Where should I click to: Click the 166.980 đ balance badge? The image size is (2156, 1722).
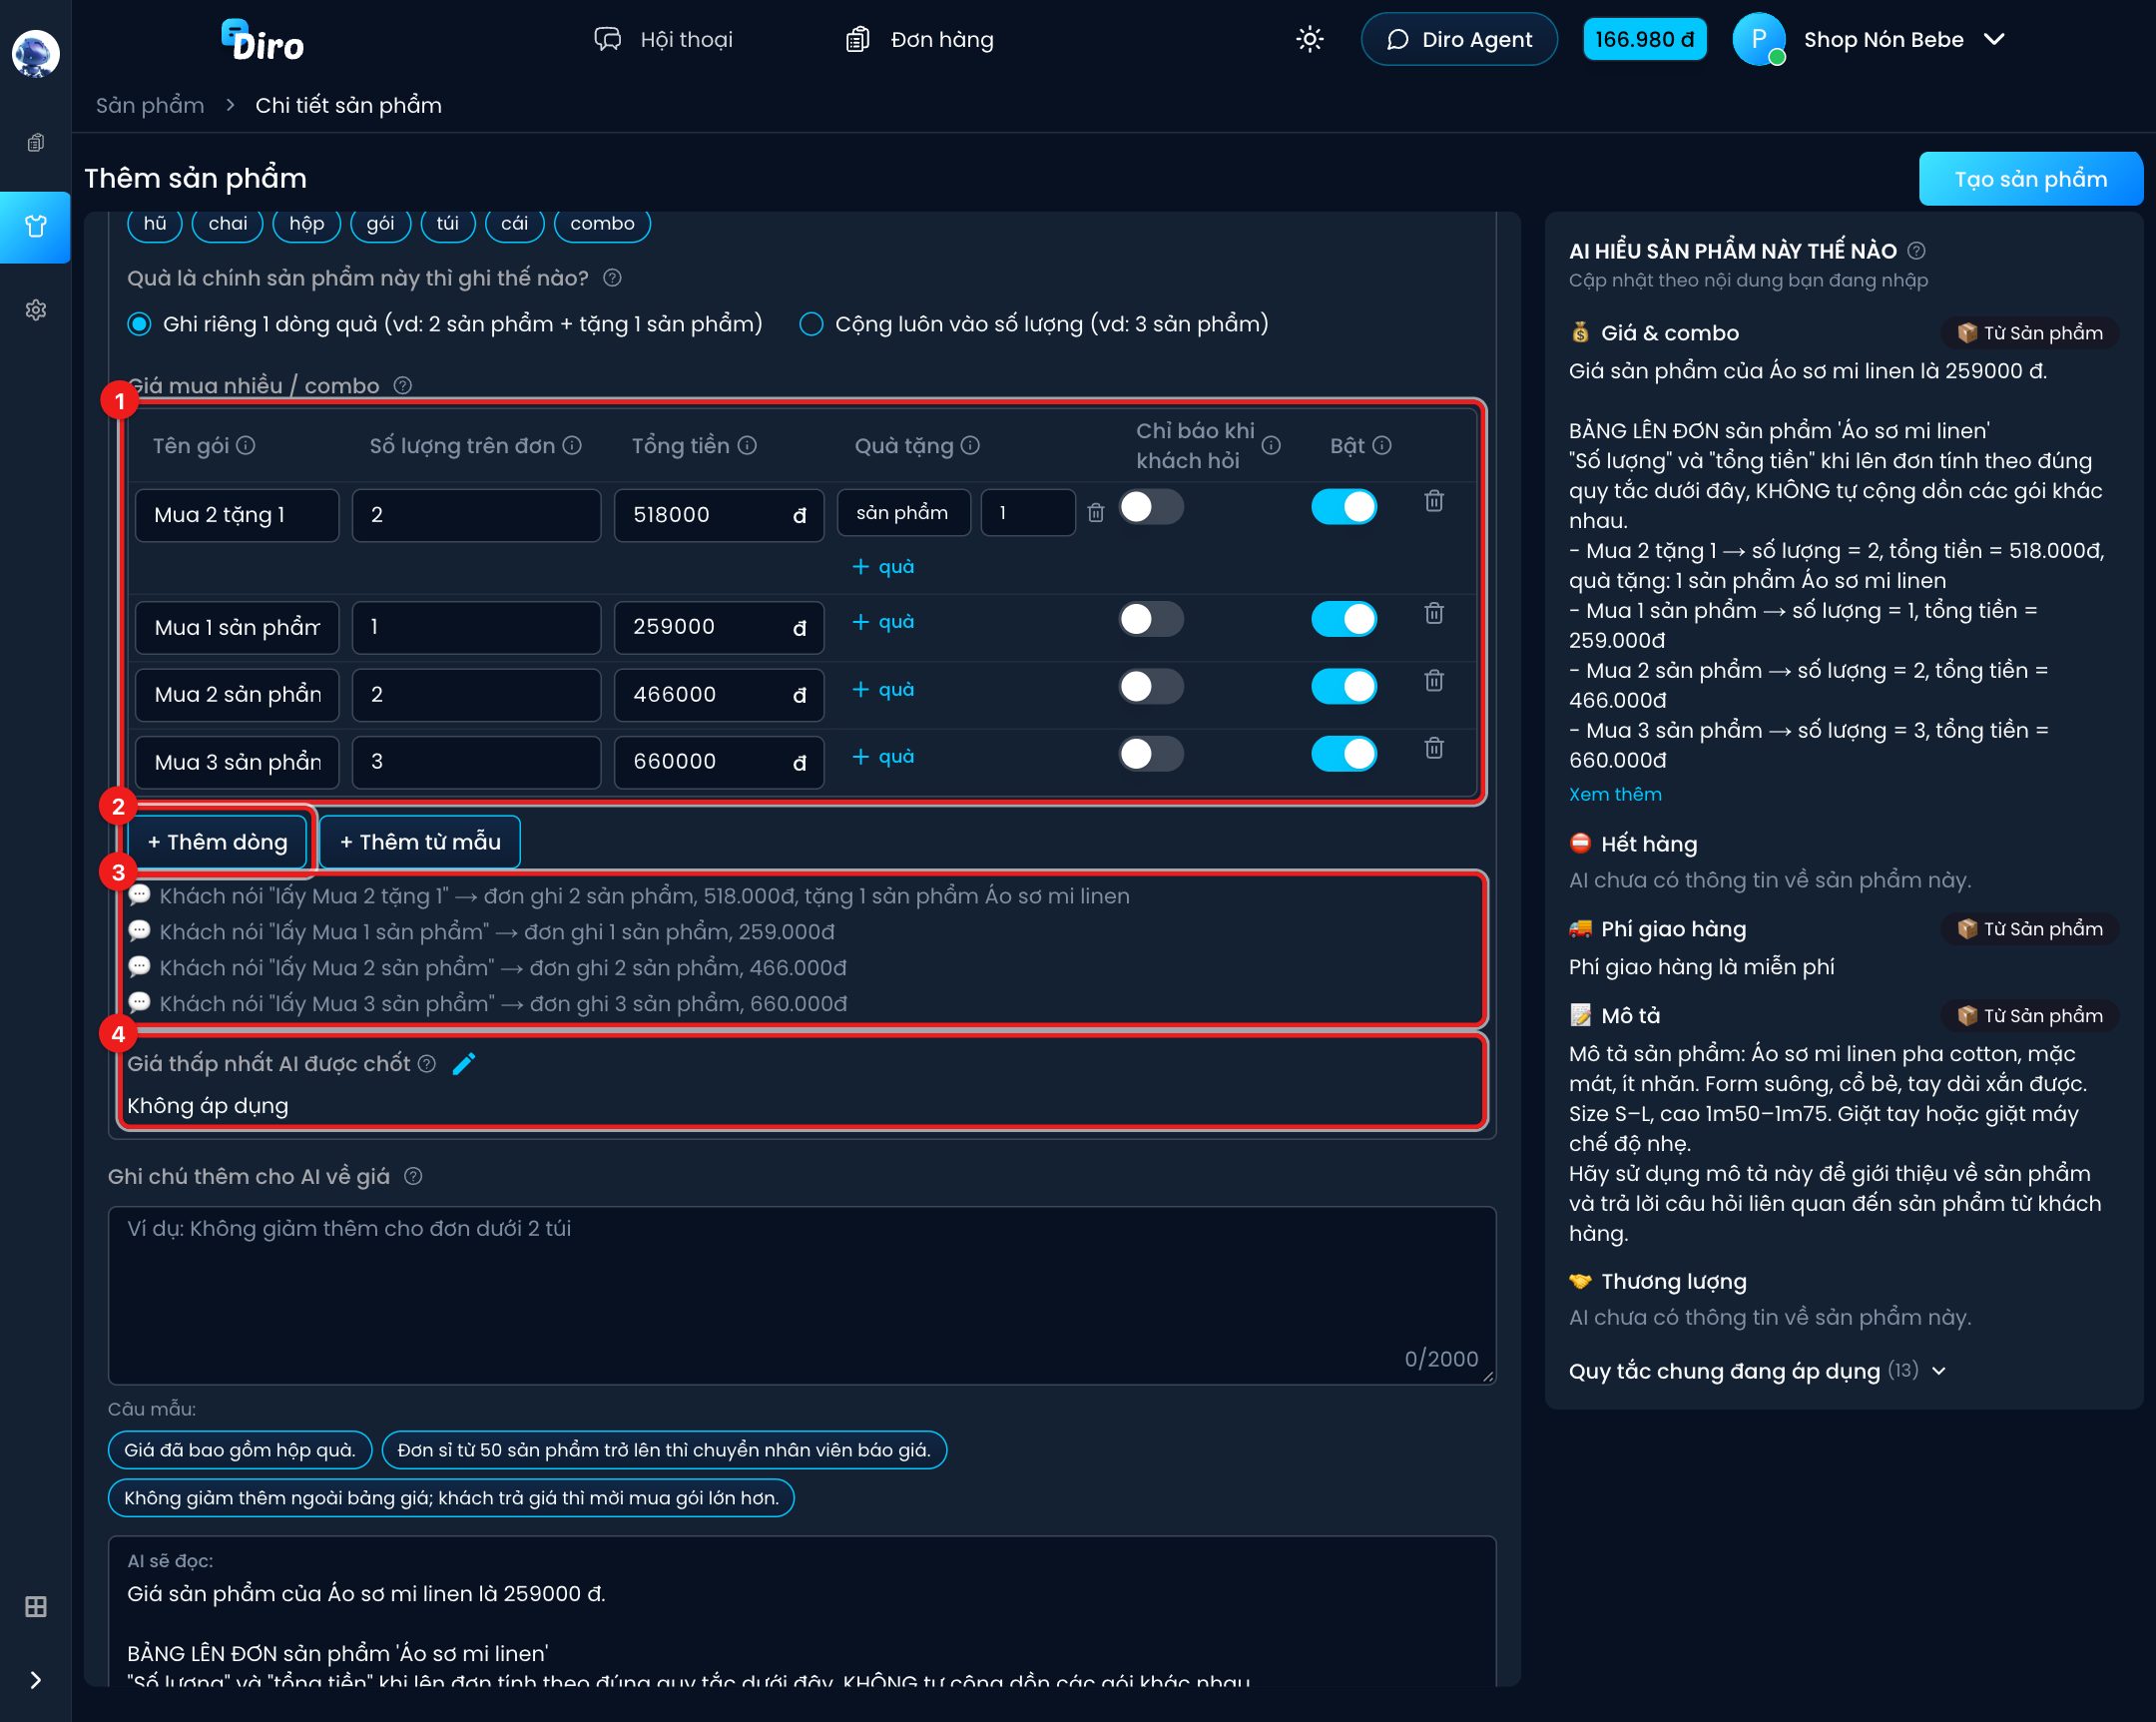tap(1643, 40)
